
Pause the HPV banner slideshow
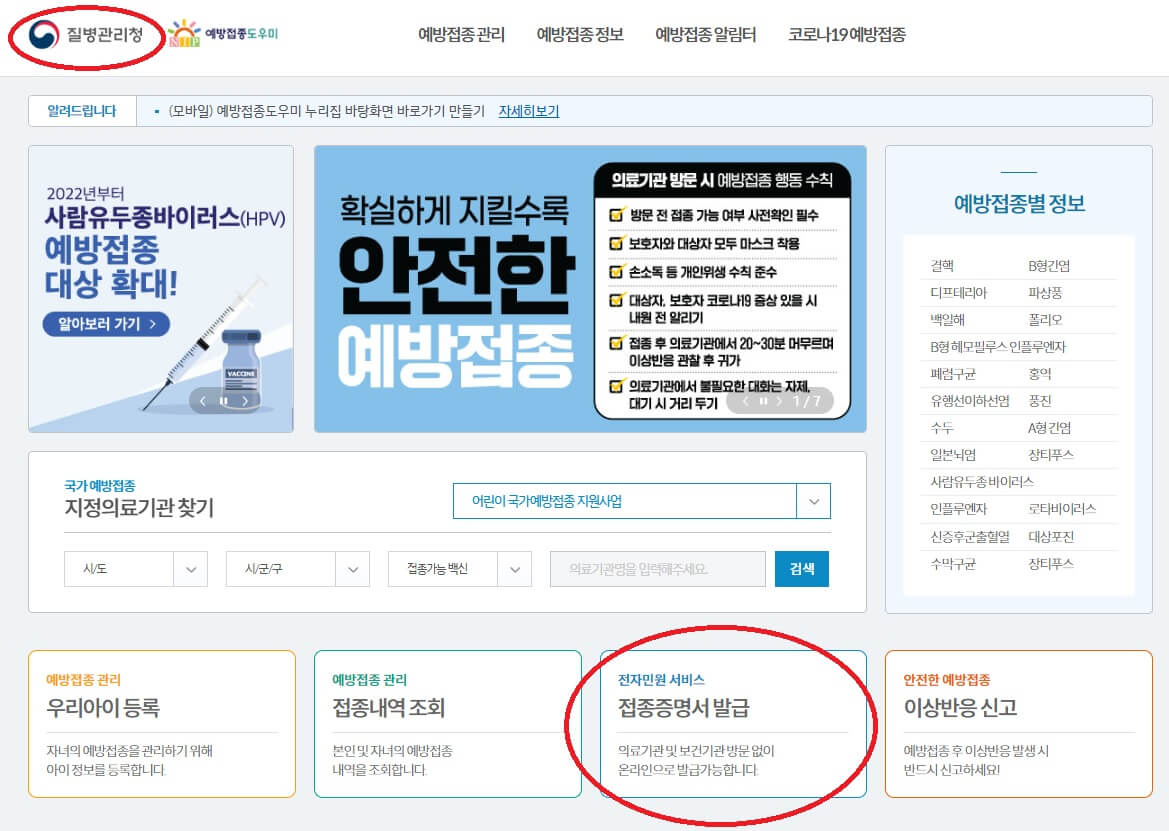point(222,400)
